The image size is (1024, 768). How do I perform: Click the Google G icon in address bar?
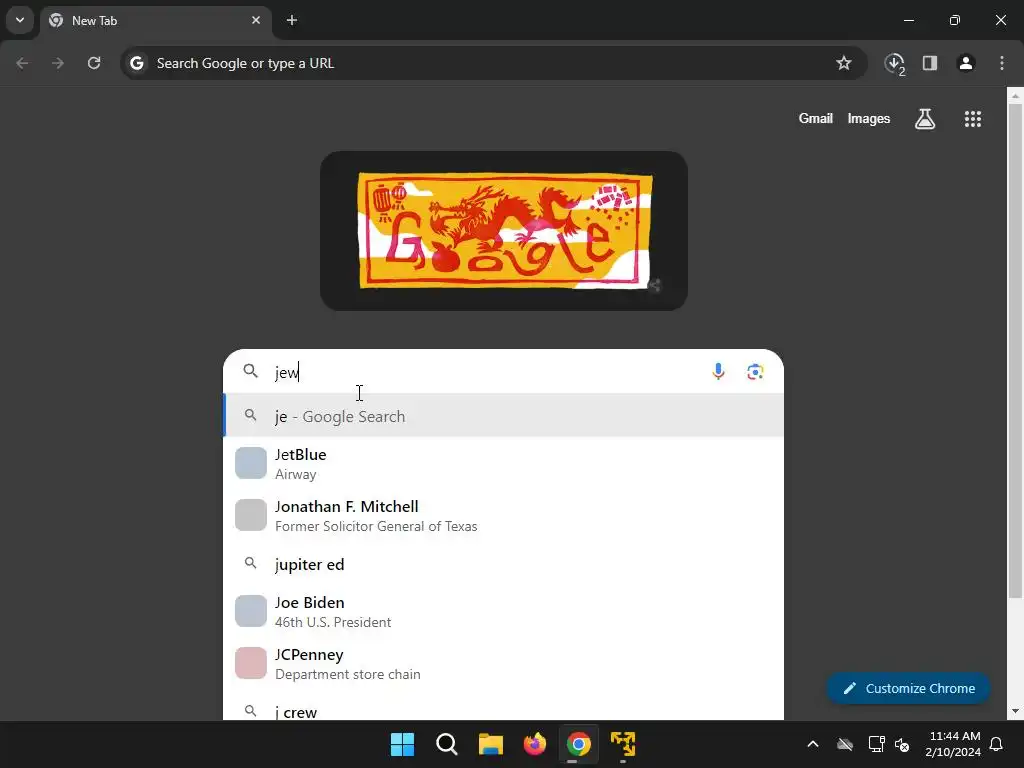pos(136,63)
